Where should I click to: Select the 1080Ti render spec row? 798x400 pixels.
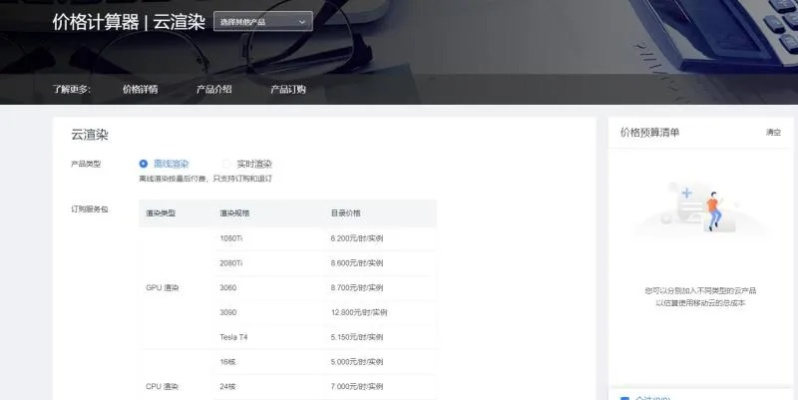click(231, 238)
